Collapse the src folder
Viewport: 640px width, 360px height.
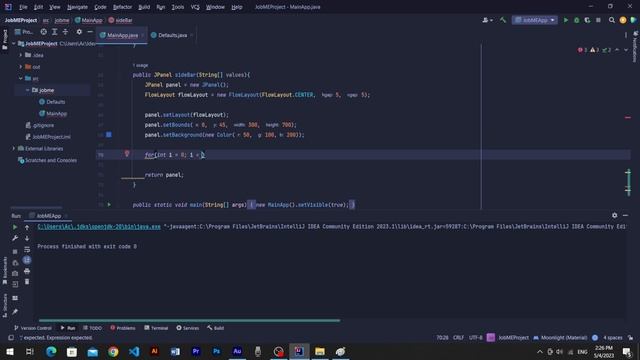pyautogui.click(x=21, y=78)
